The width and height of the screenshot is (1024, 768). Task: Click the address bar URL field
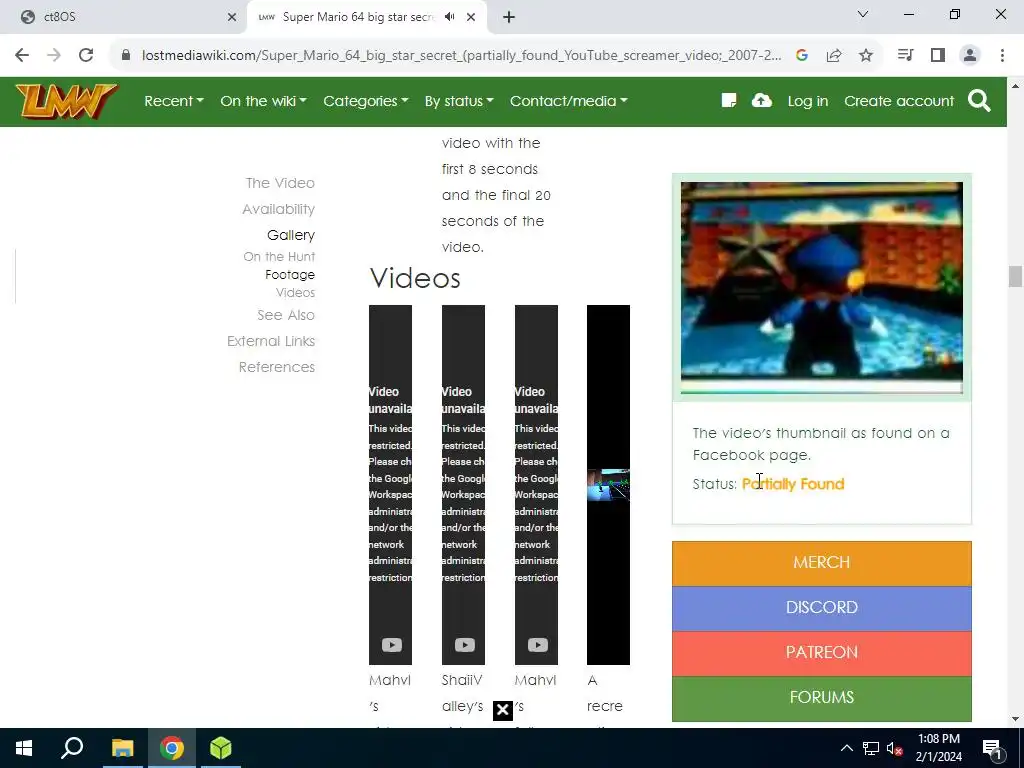[x=461, y=56]
